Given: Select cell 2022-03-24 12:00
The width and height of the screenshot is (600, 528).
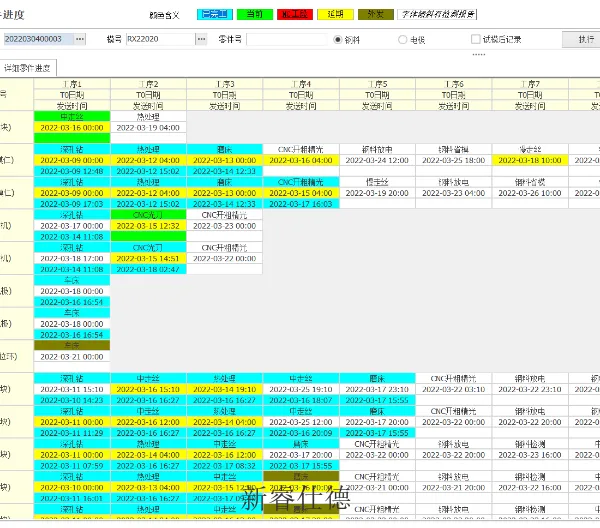Looking at the screenshot, I should [377, 160].
